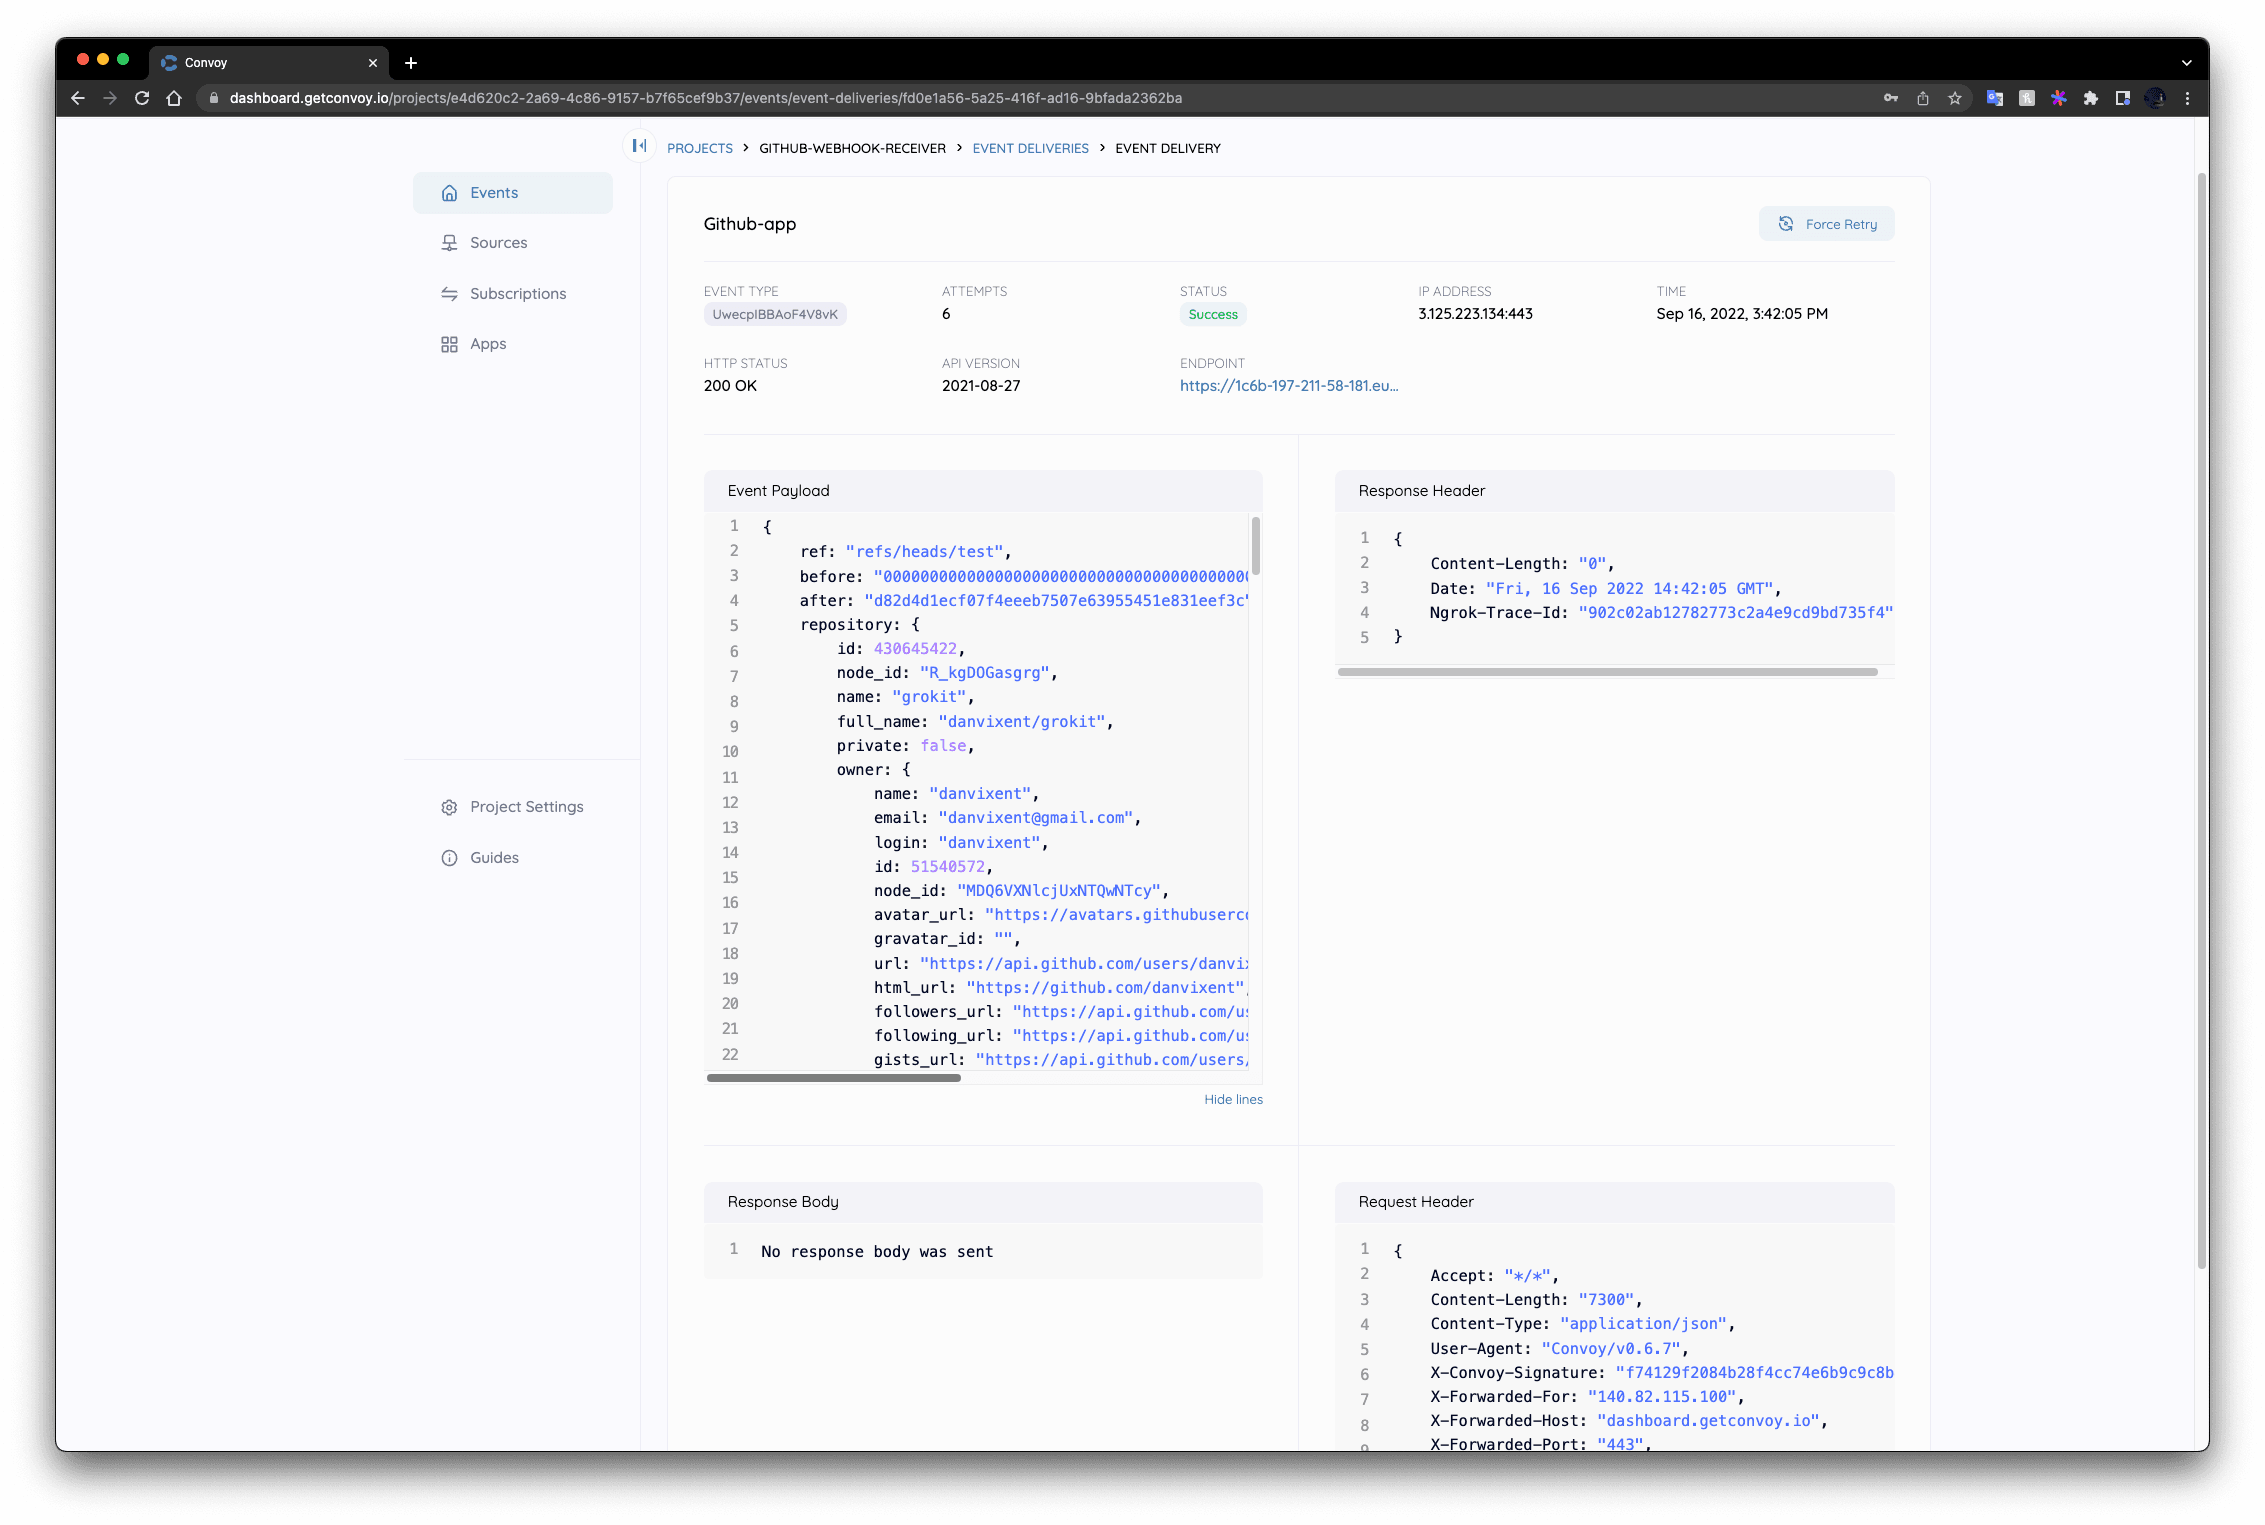Select Subscriptions from sidebar
2265x1525 pixels.
517,293
